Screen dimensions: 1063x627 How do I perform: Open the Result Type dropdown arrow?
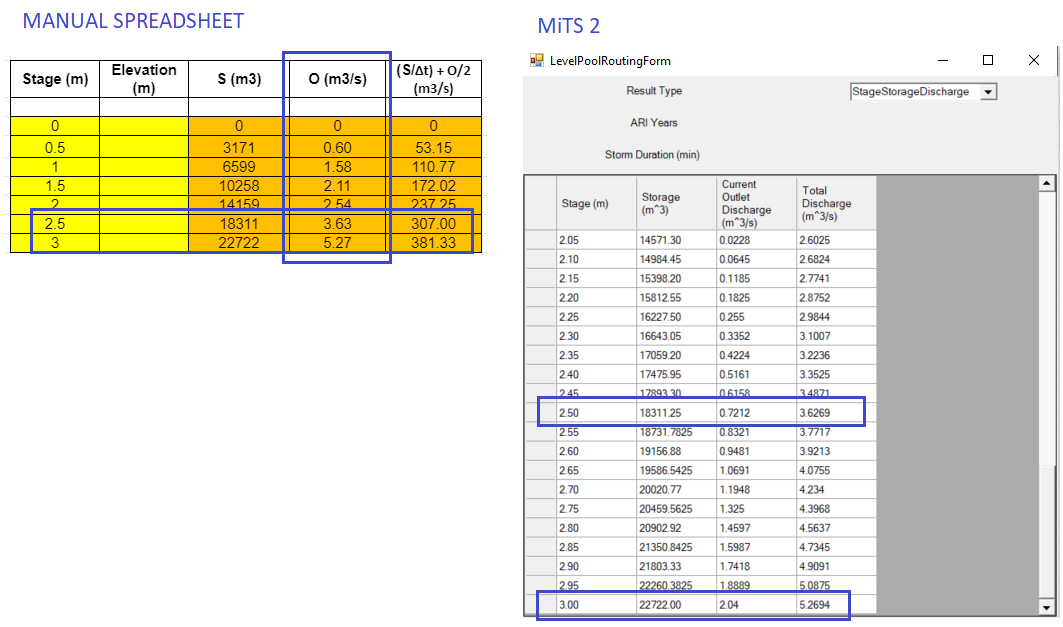coord(989,91)
